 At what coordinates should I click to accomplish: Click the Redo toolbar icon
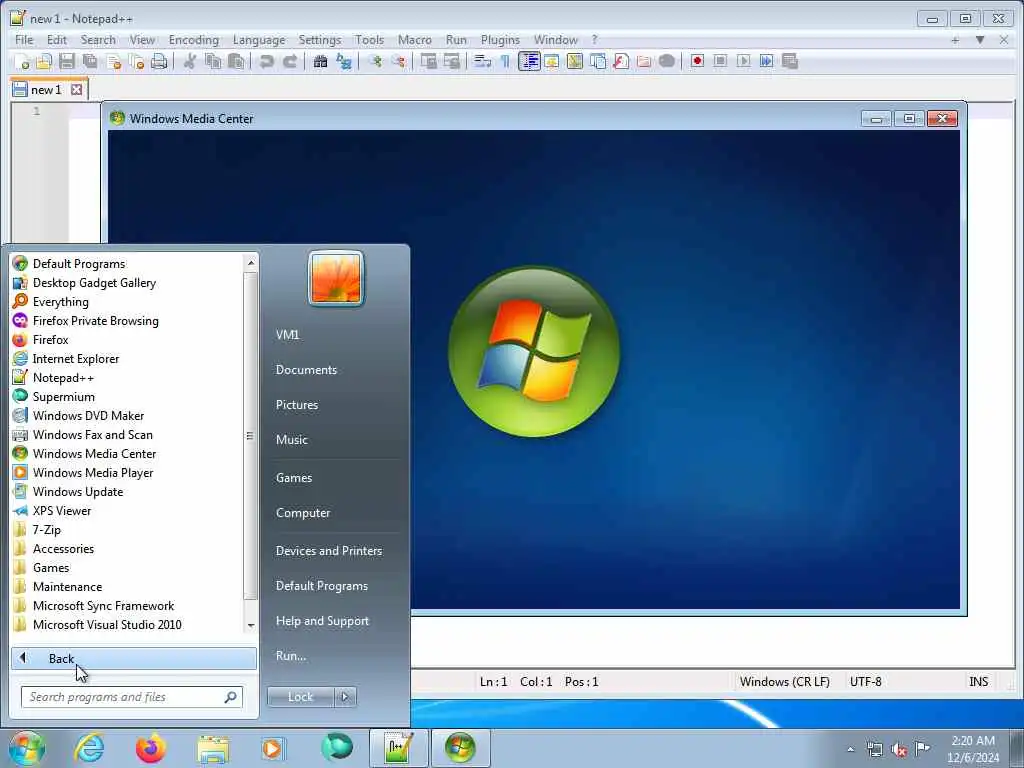(x=290, y=61)
